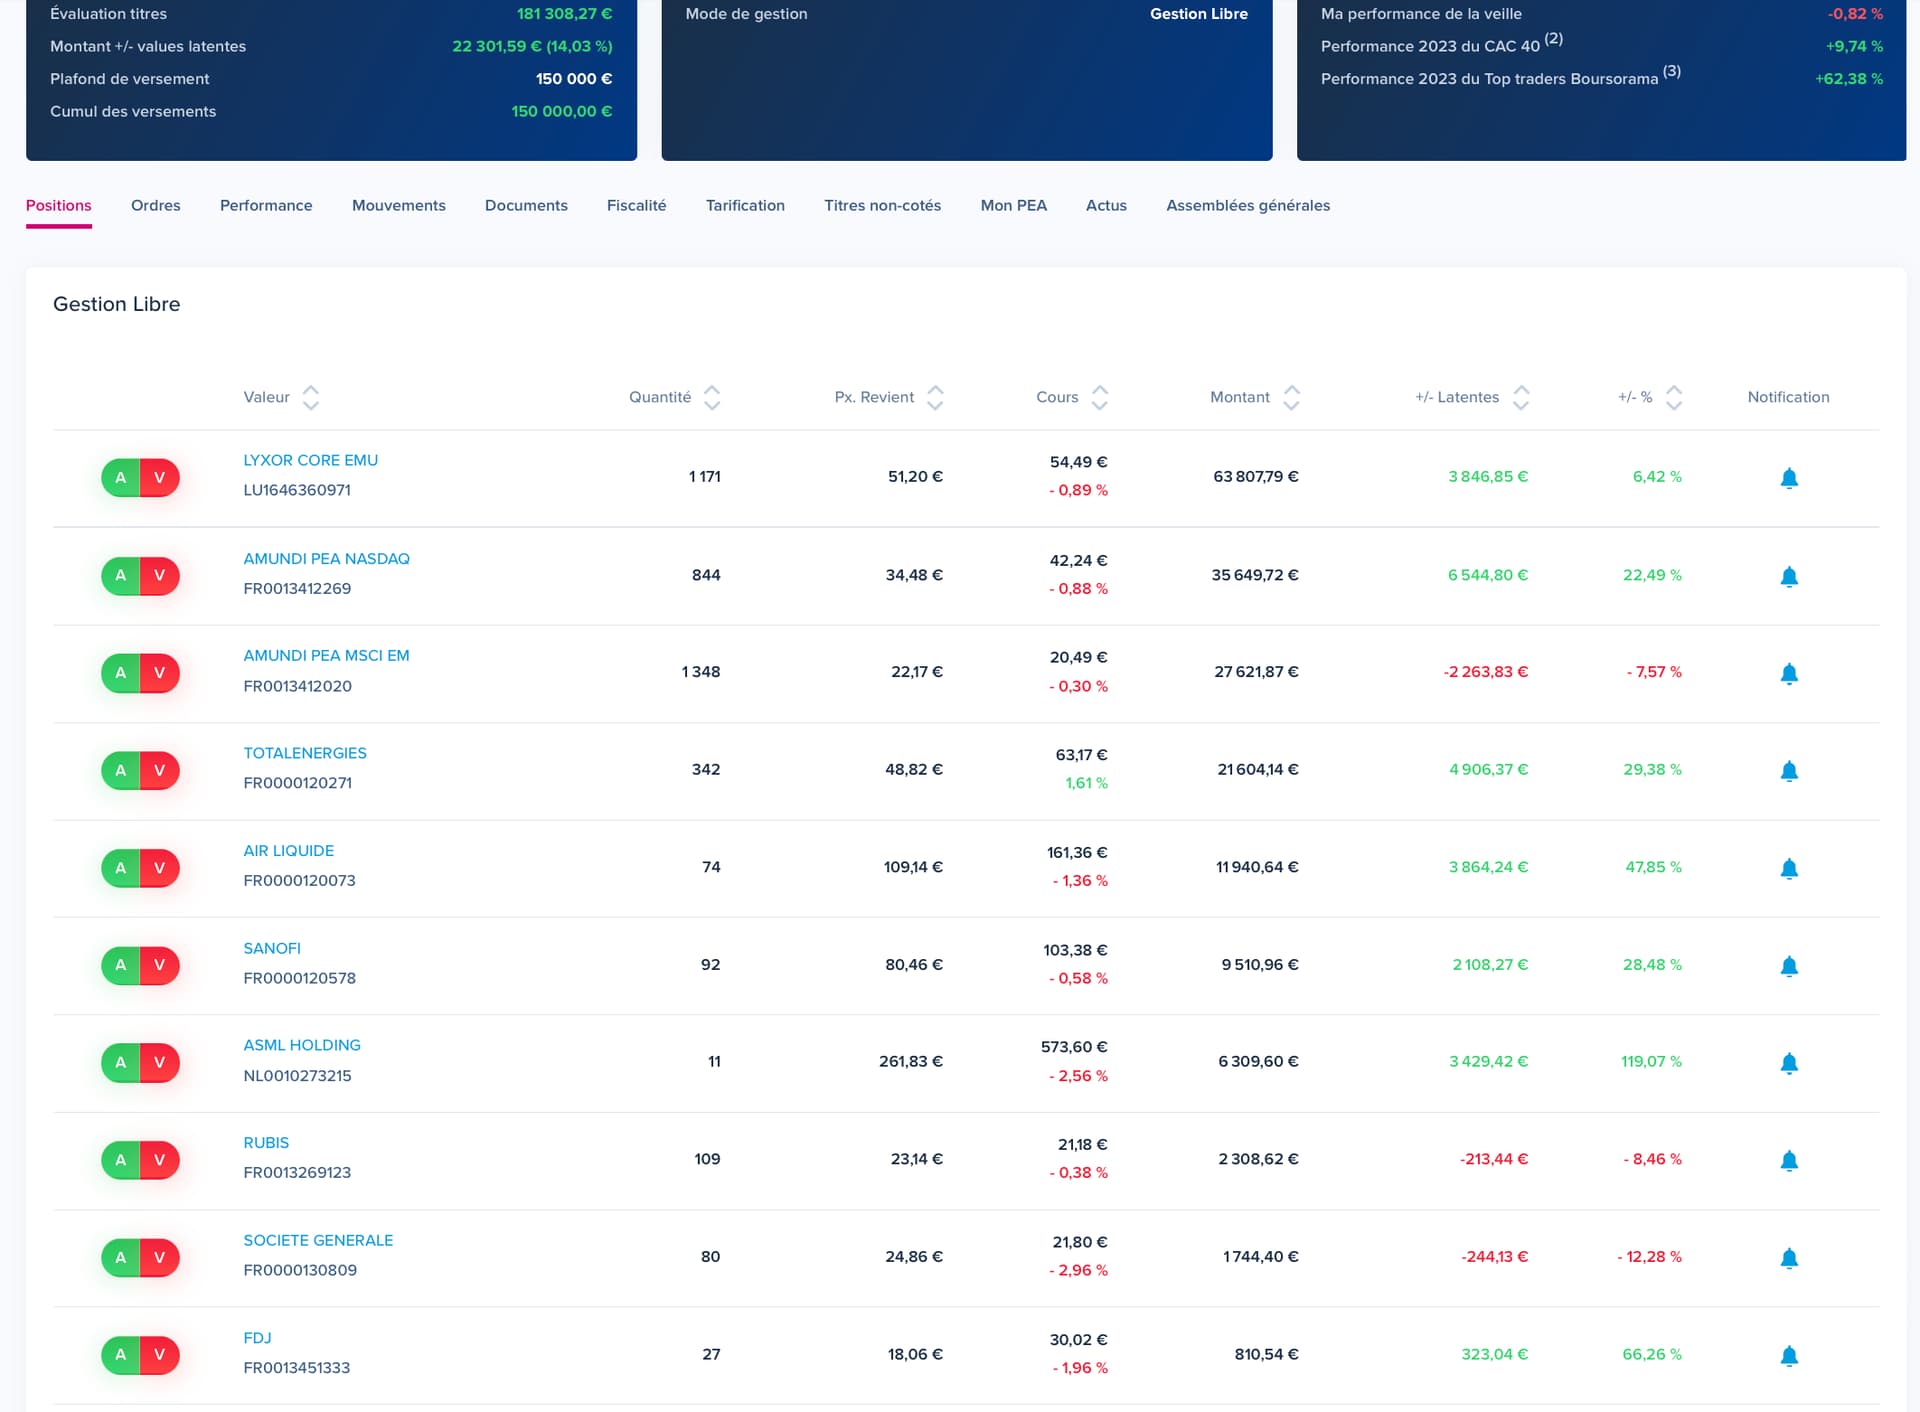The height and width of the screenshot is (1412, 1920).
Task: Tap the FDJ row bell icon
Action: pyautogui.click(x=1789, y=1355)
